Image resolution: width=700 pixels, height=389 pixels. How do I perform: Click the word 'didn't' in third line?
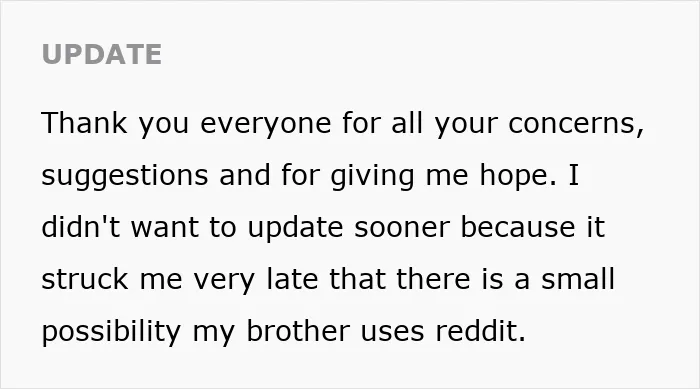[x=80, y=226]
